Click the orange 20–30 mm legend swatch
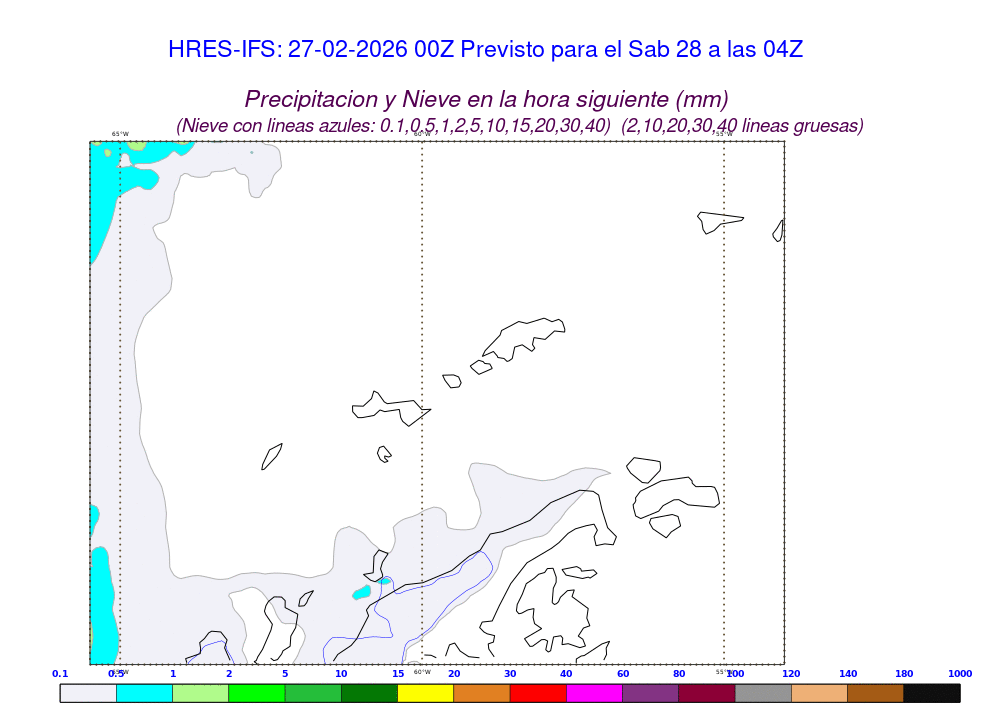The image size is (1000, 707). (482, 693)
